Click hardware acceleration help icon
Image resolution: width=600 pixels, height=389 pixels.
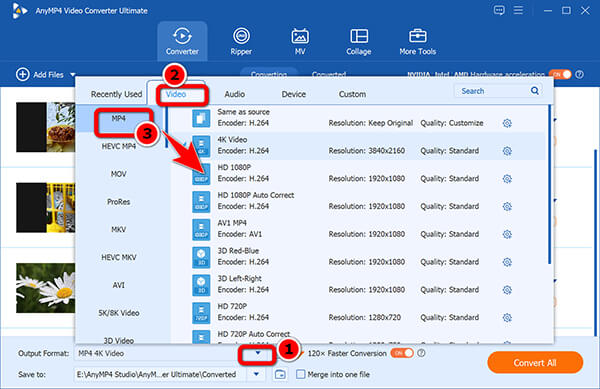coord(580,74)
